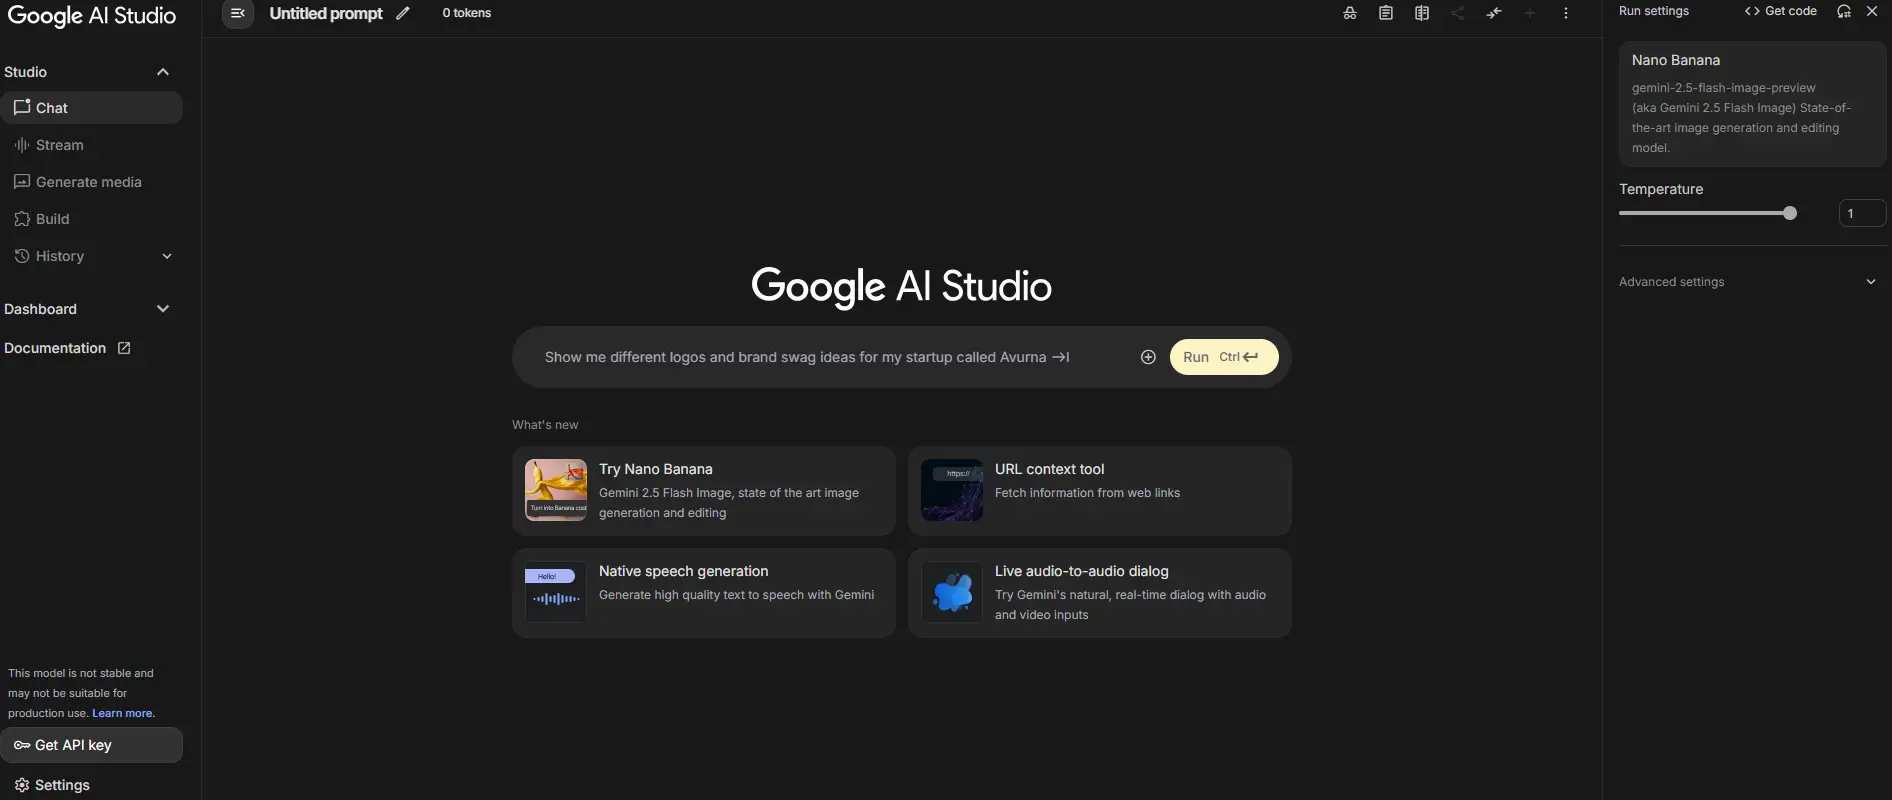Collapse the Studio section
This screenshot has width=1892, height=800.
coord(163,72)
